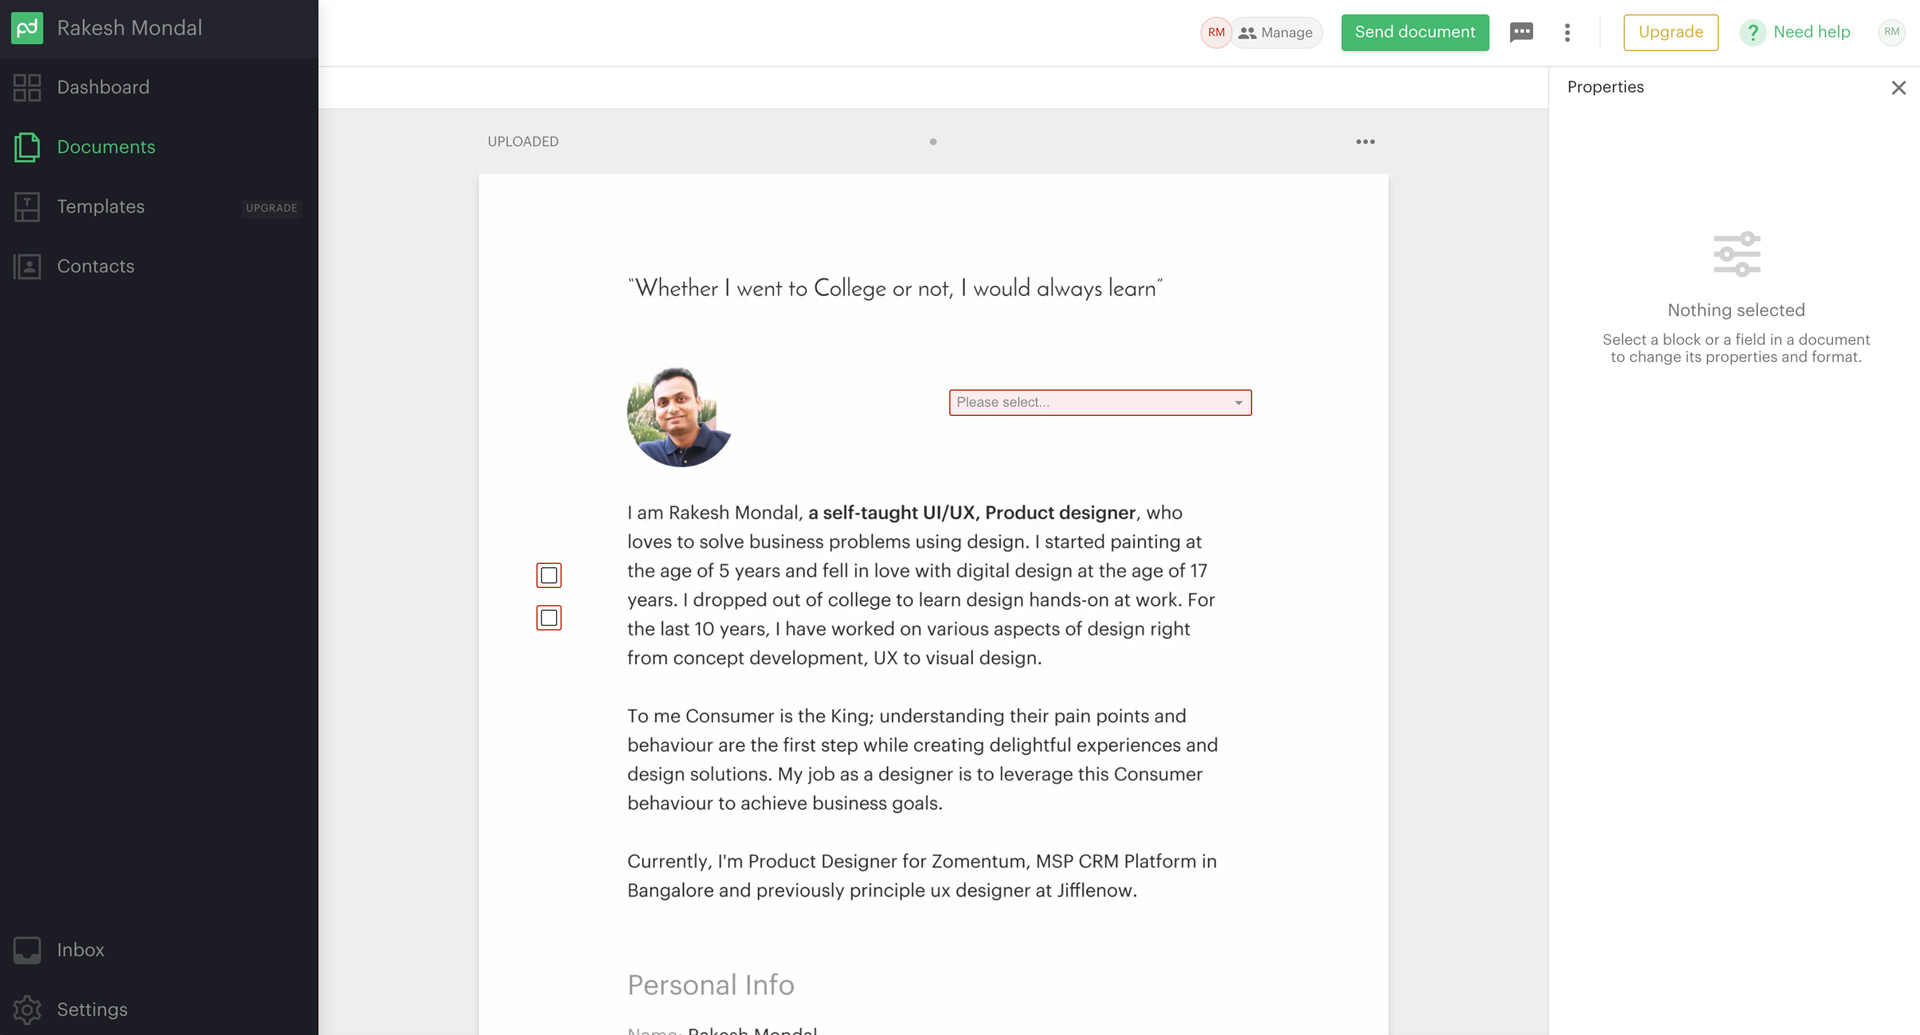This screenshot has width=1920, height=1035.
Task: Open the Manage recipients pill
Action: pyautogui.click(x=1276, y=33)
